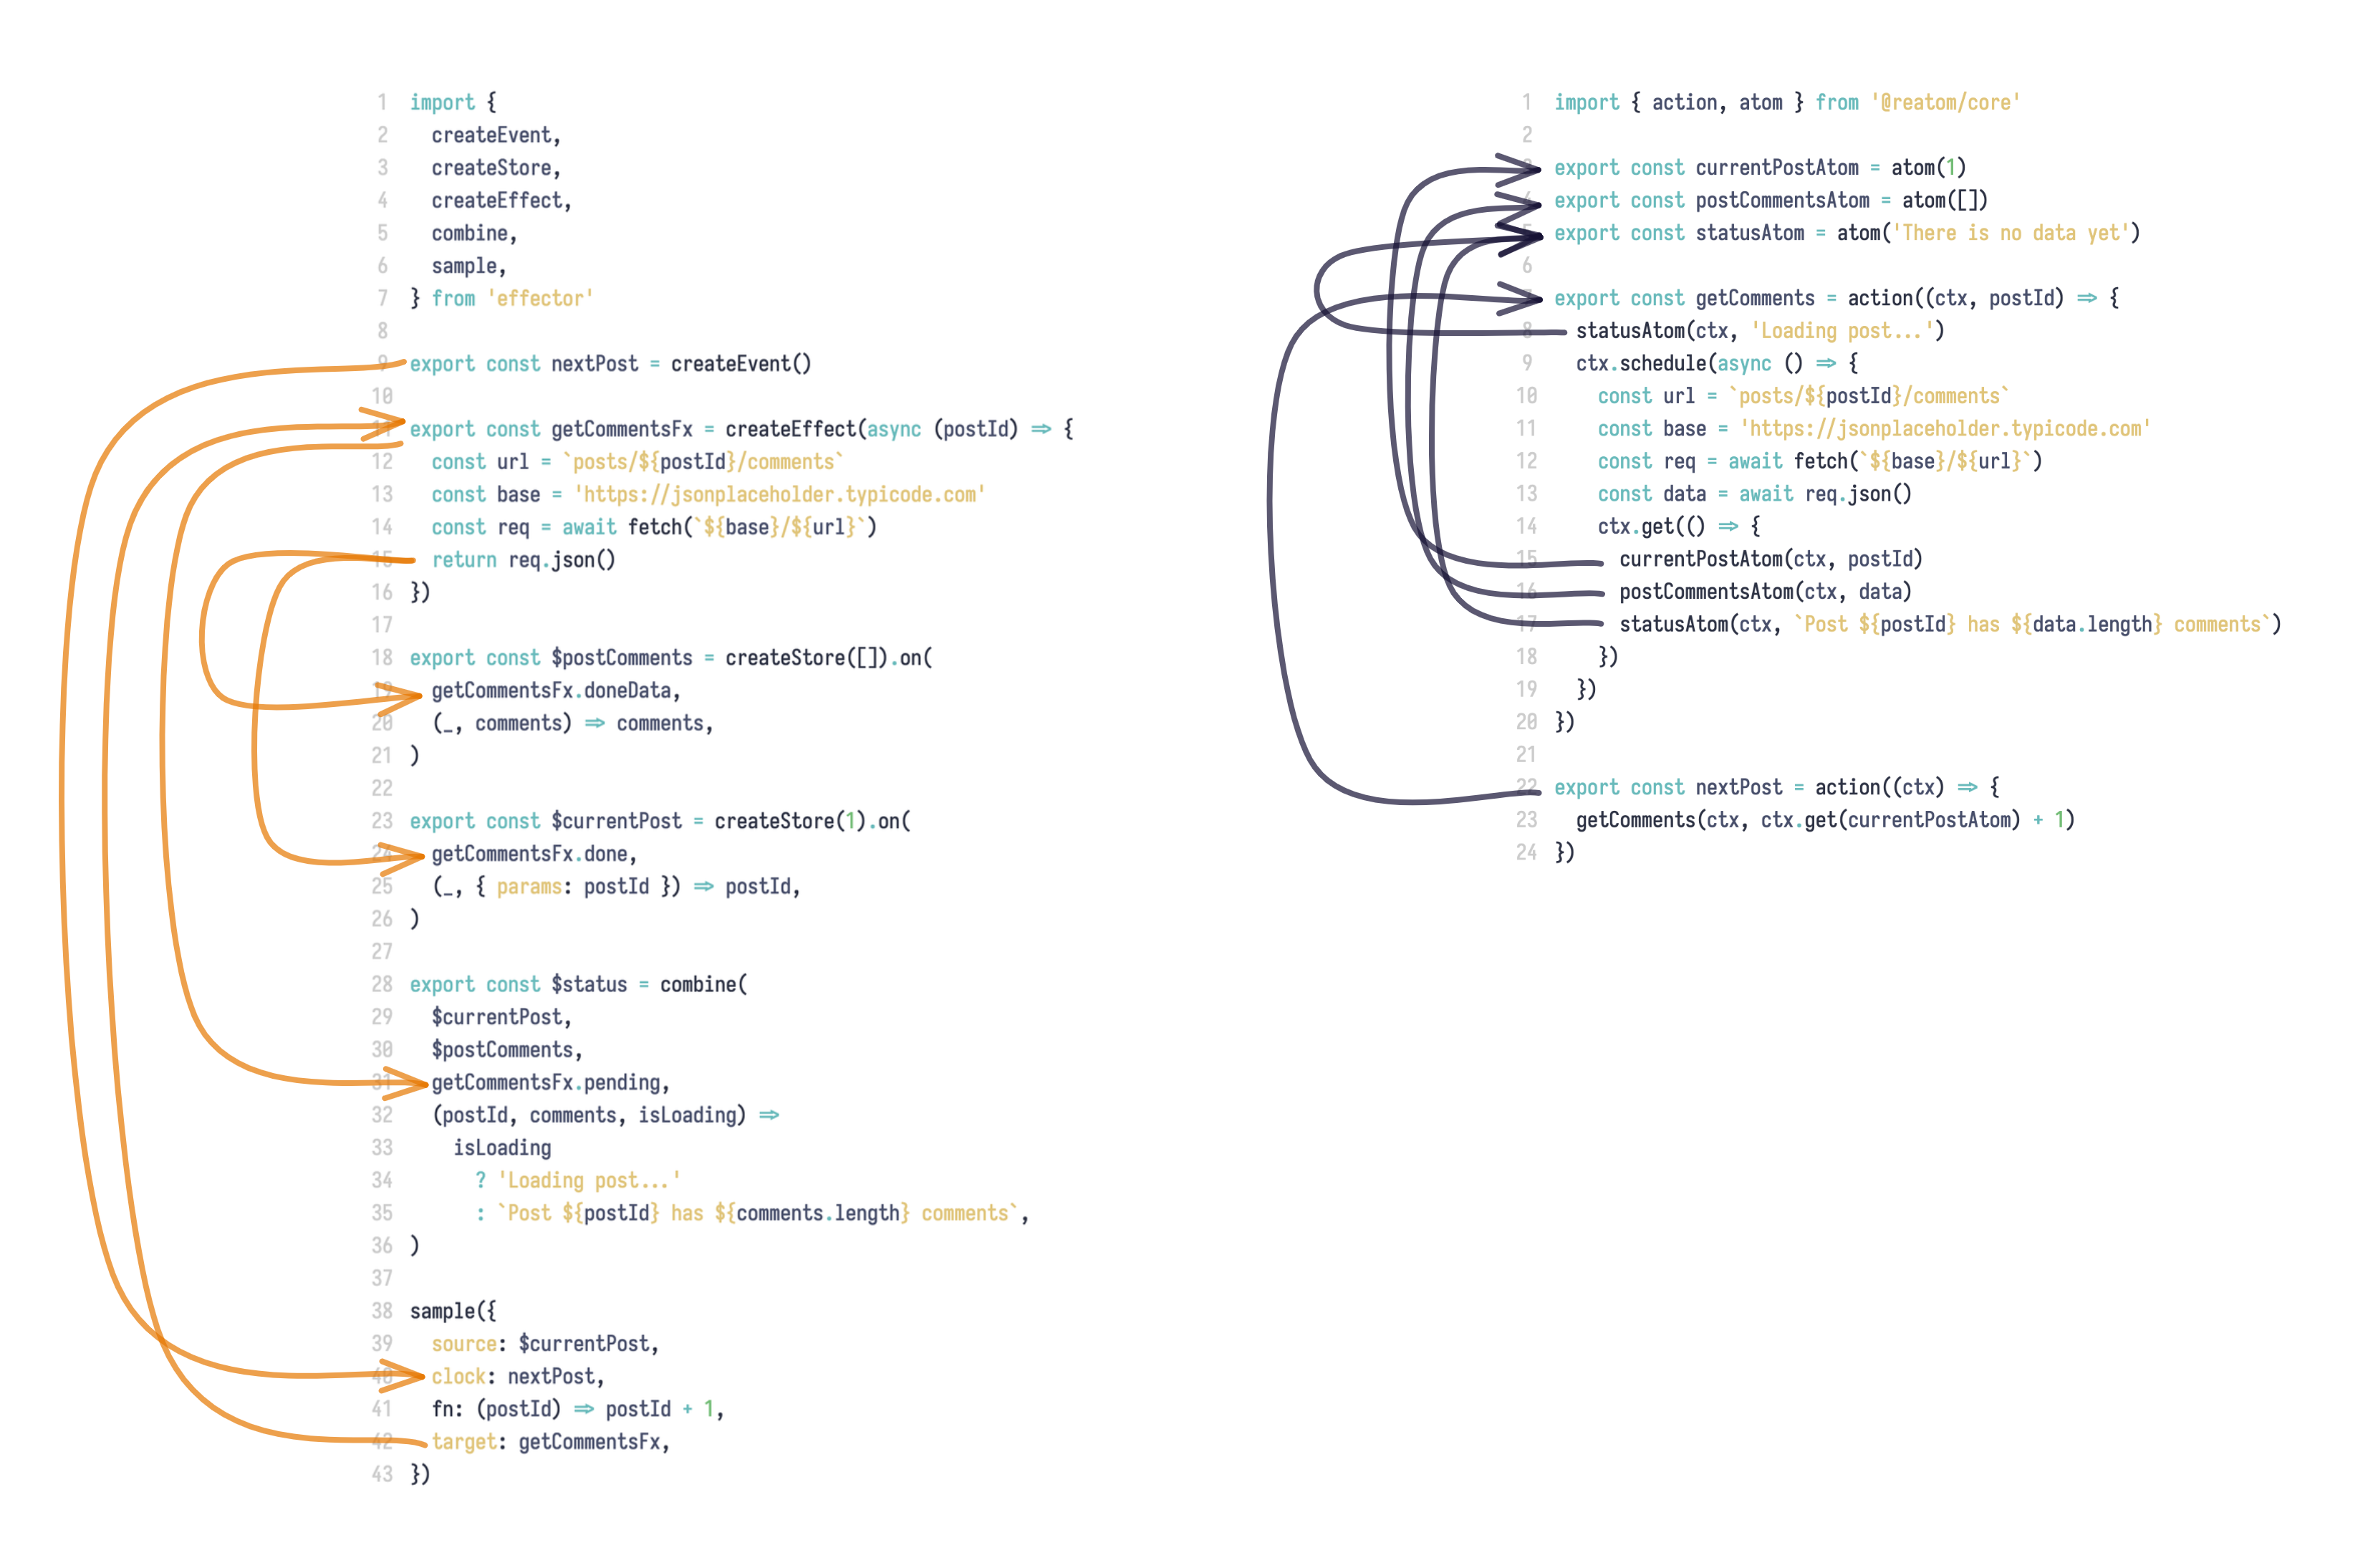The image size is (2378, 1568).
Task: Click nextPost action name in right code
Action: pos(1738,787)
